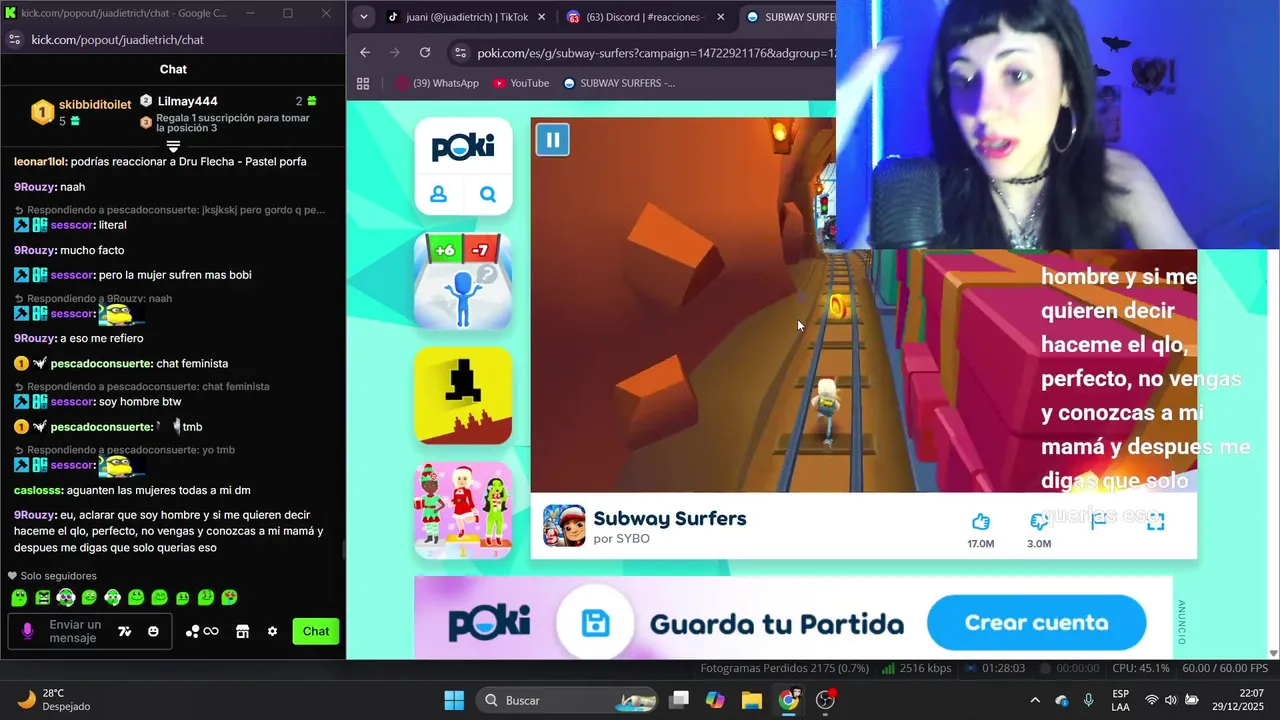Close the Discord tab

[721, 17]
